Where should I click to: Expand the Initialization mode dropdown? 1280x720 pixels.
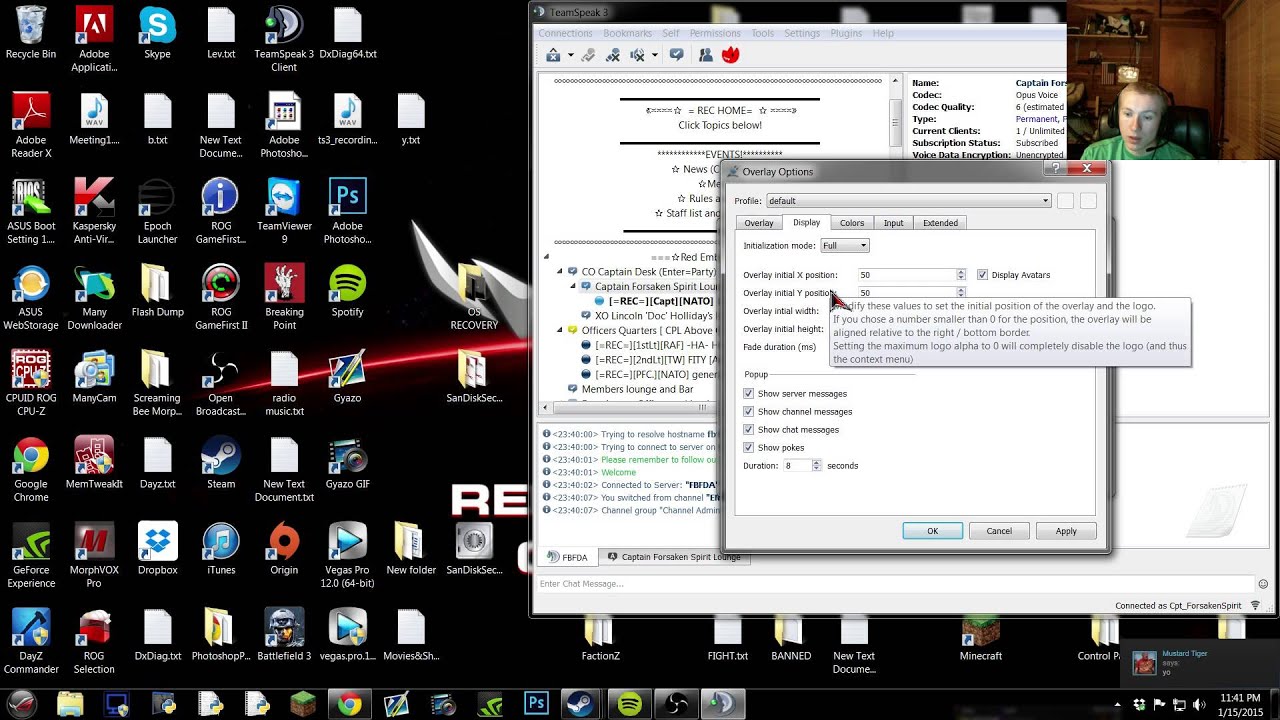845,246
